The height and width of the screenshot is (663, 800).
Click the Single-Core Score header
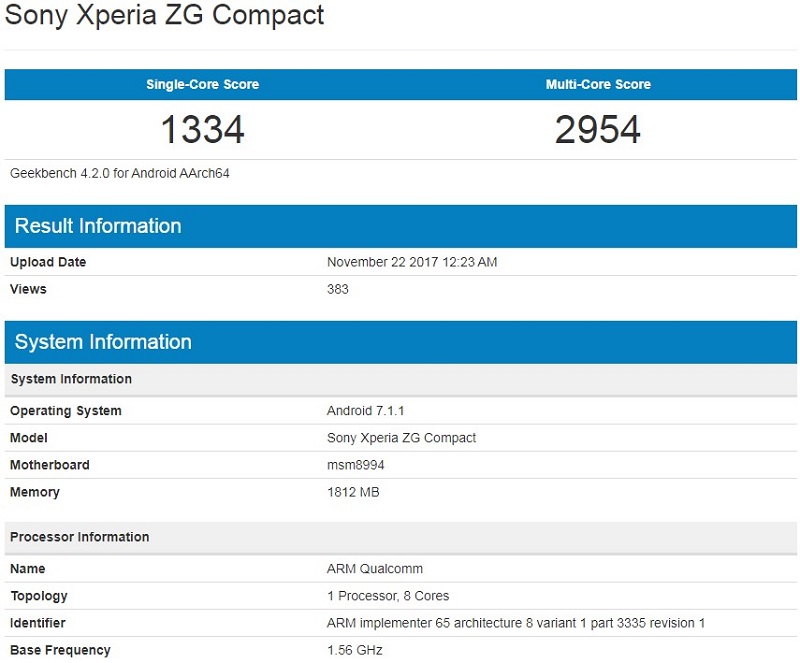[x=202, y=85]
